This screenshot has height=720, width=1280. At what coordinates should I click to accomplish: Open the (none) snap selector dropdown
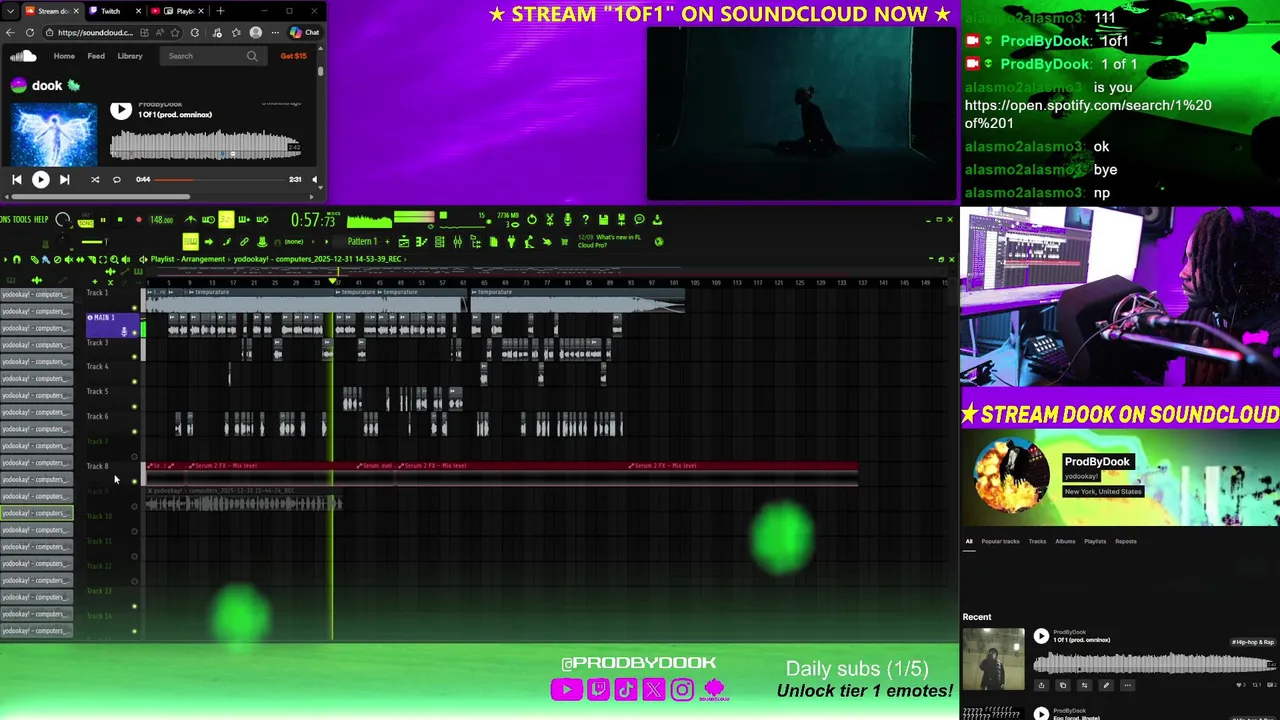coord(294,241)
